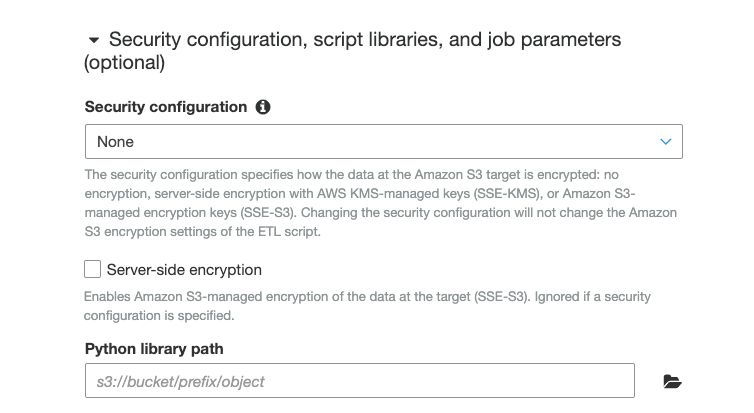This screenshot has height=413, width=754.
Task: Open the S3 folder browse icon
Action: [672, 381]
